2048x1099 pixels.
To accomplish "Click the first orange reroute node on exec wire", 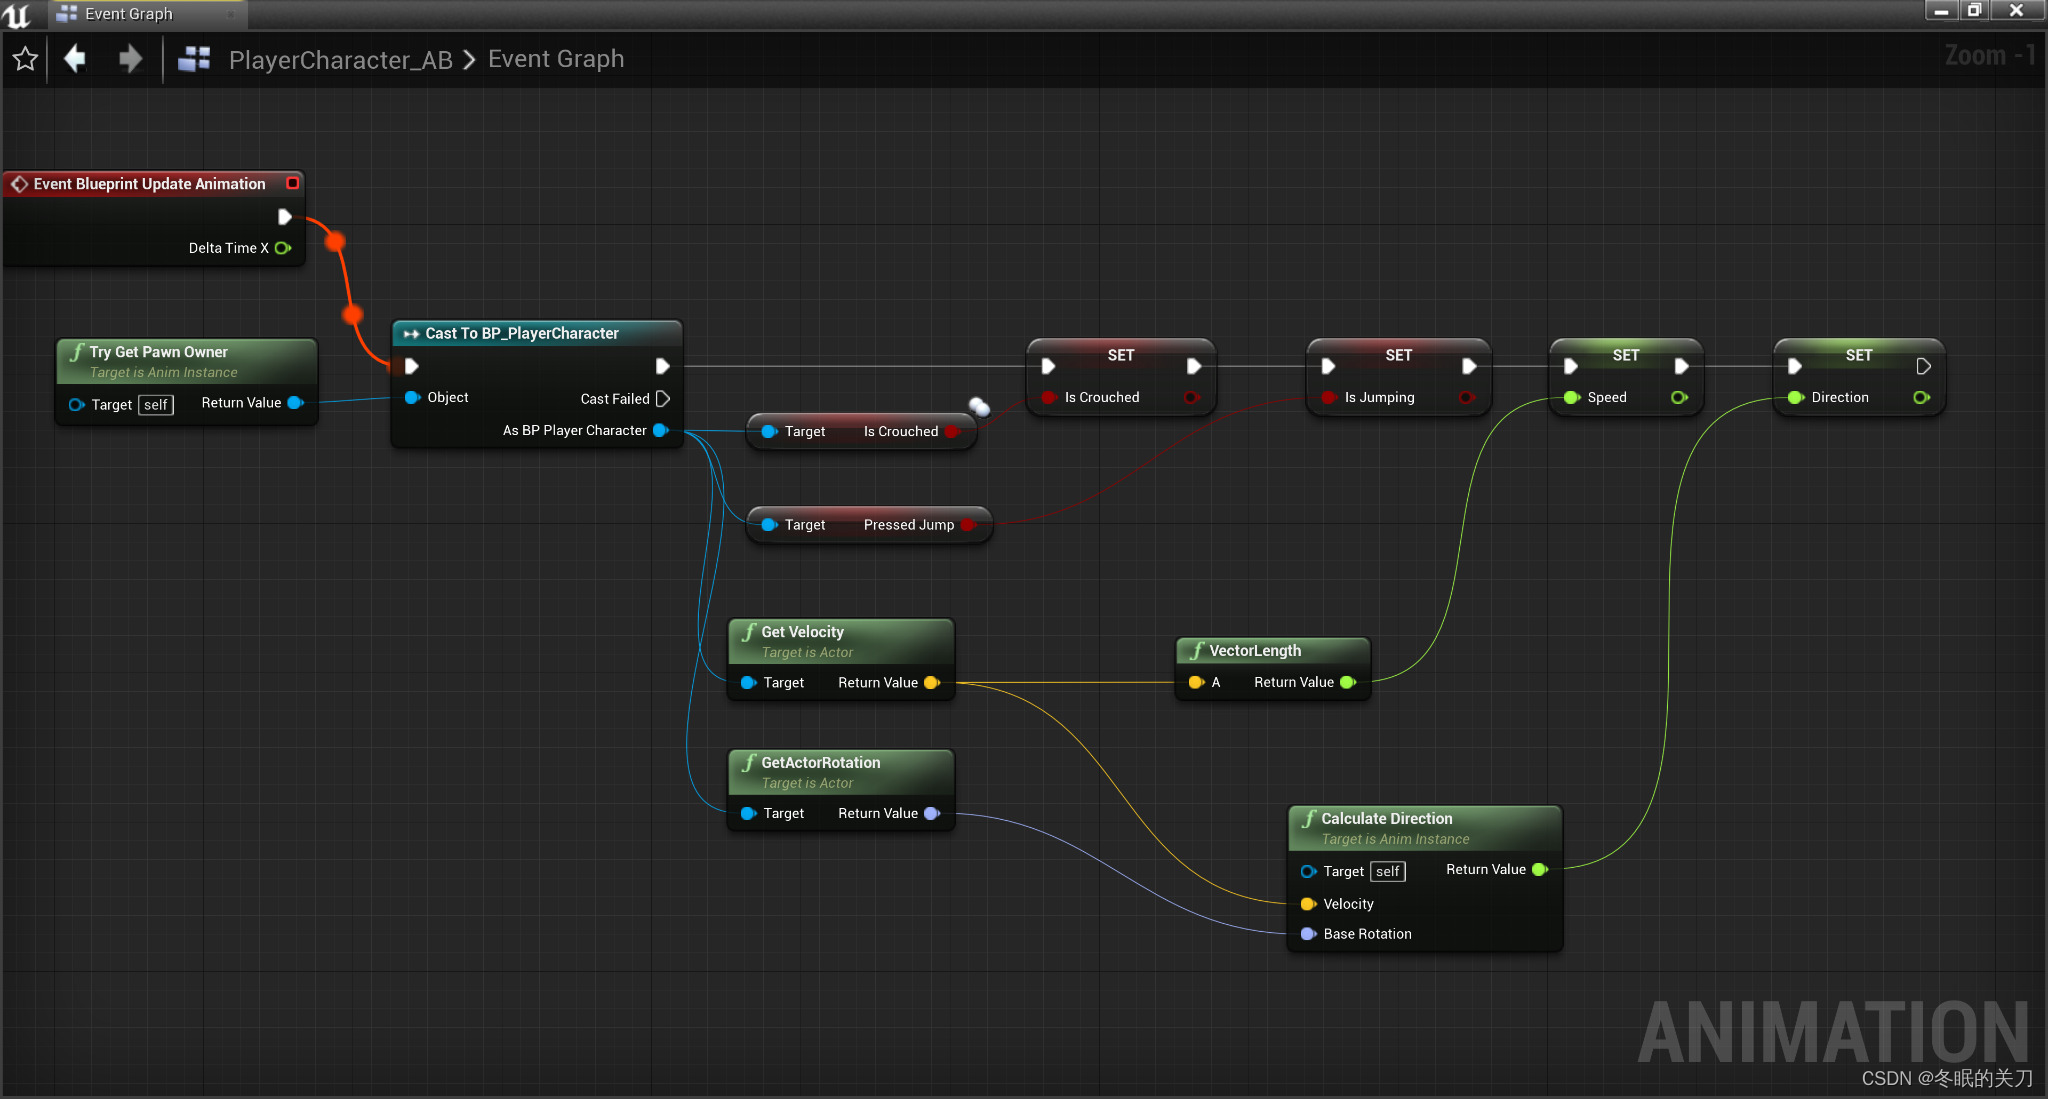I will pos(335,241).
